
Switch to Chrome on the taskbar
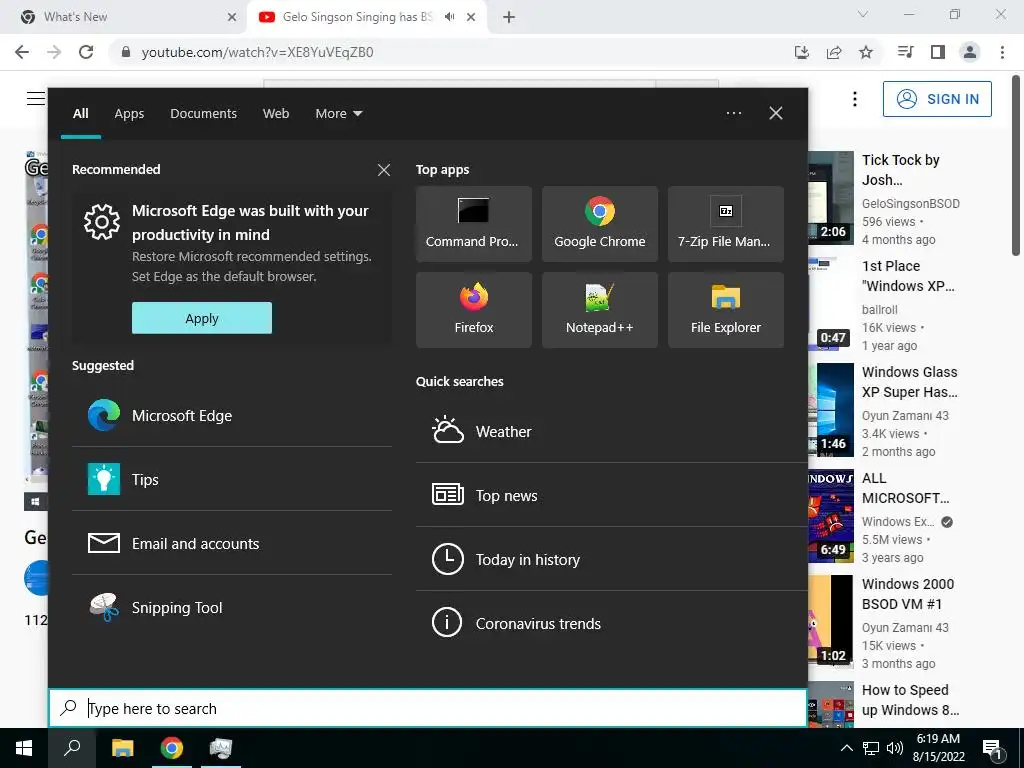pyautogui.click(x=172, y=748)
